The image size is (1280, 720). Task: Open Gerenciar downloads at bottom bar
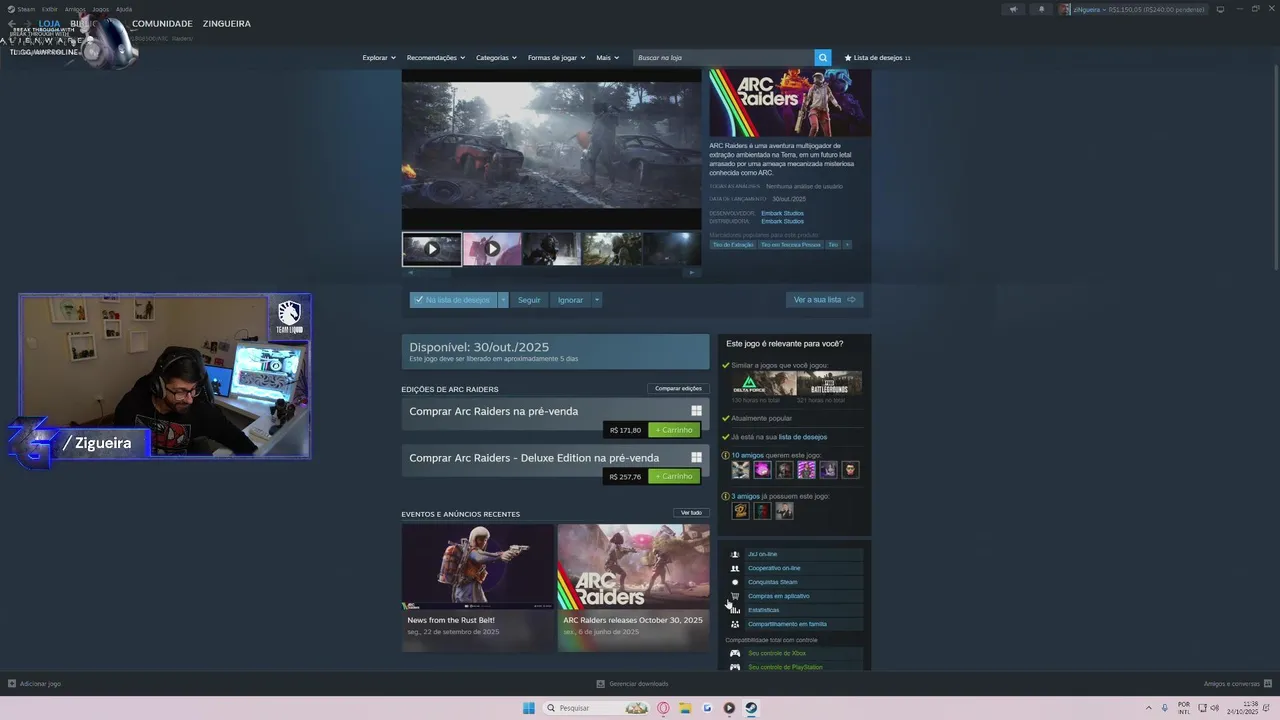632,684
